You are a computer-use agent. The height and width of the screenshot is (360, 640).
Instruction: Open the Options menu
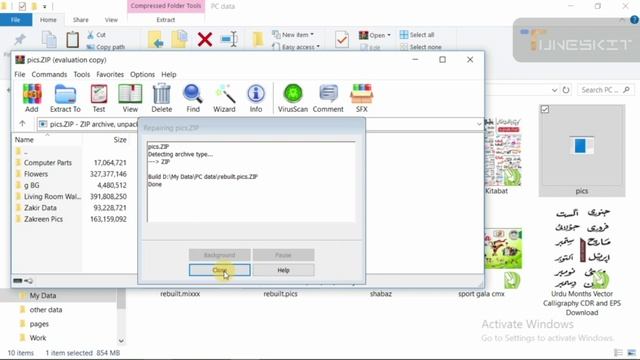click(x=142, y=74)
